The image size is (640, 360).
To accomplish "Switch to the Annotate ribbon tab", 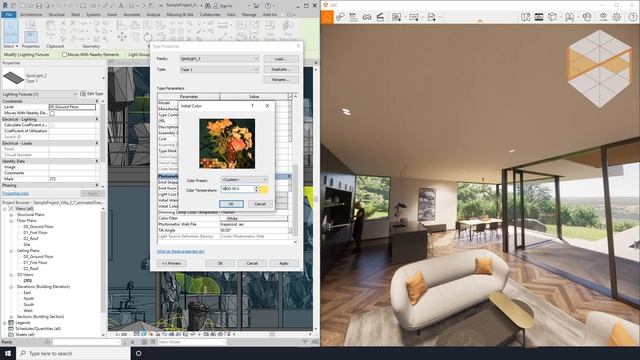I will pos(131,14).
